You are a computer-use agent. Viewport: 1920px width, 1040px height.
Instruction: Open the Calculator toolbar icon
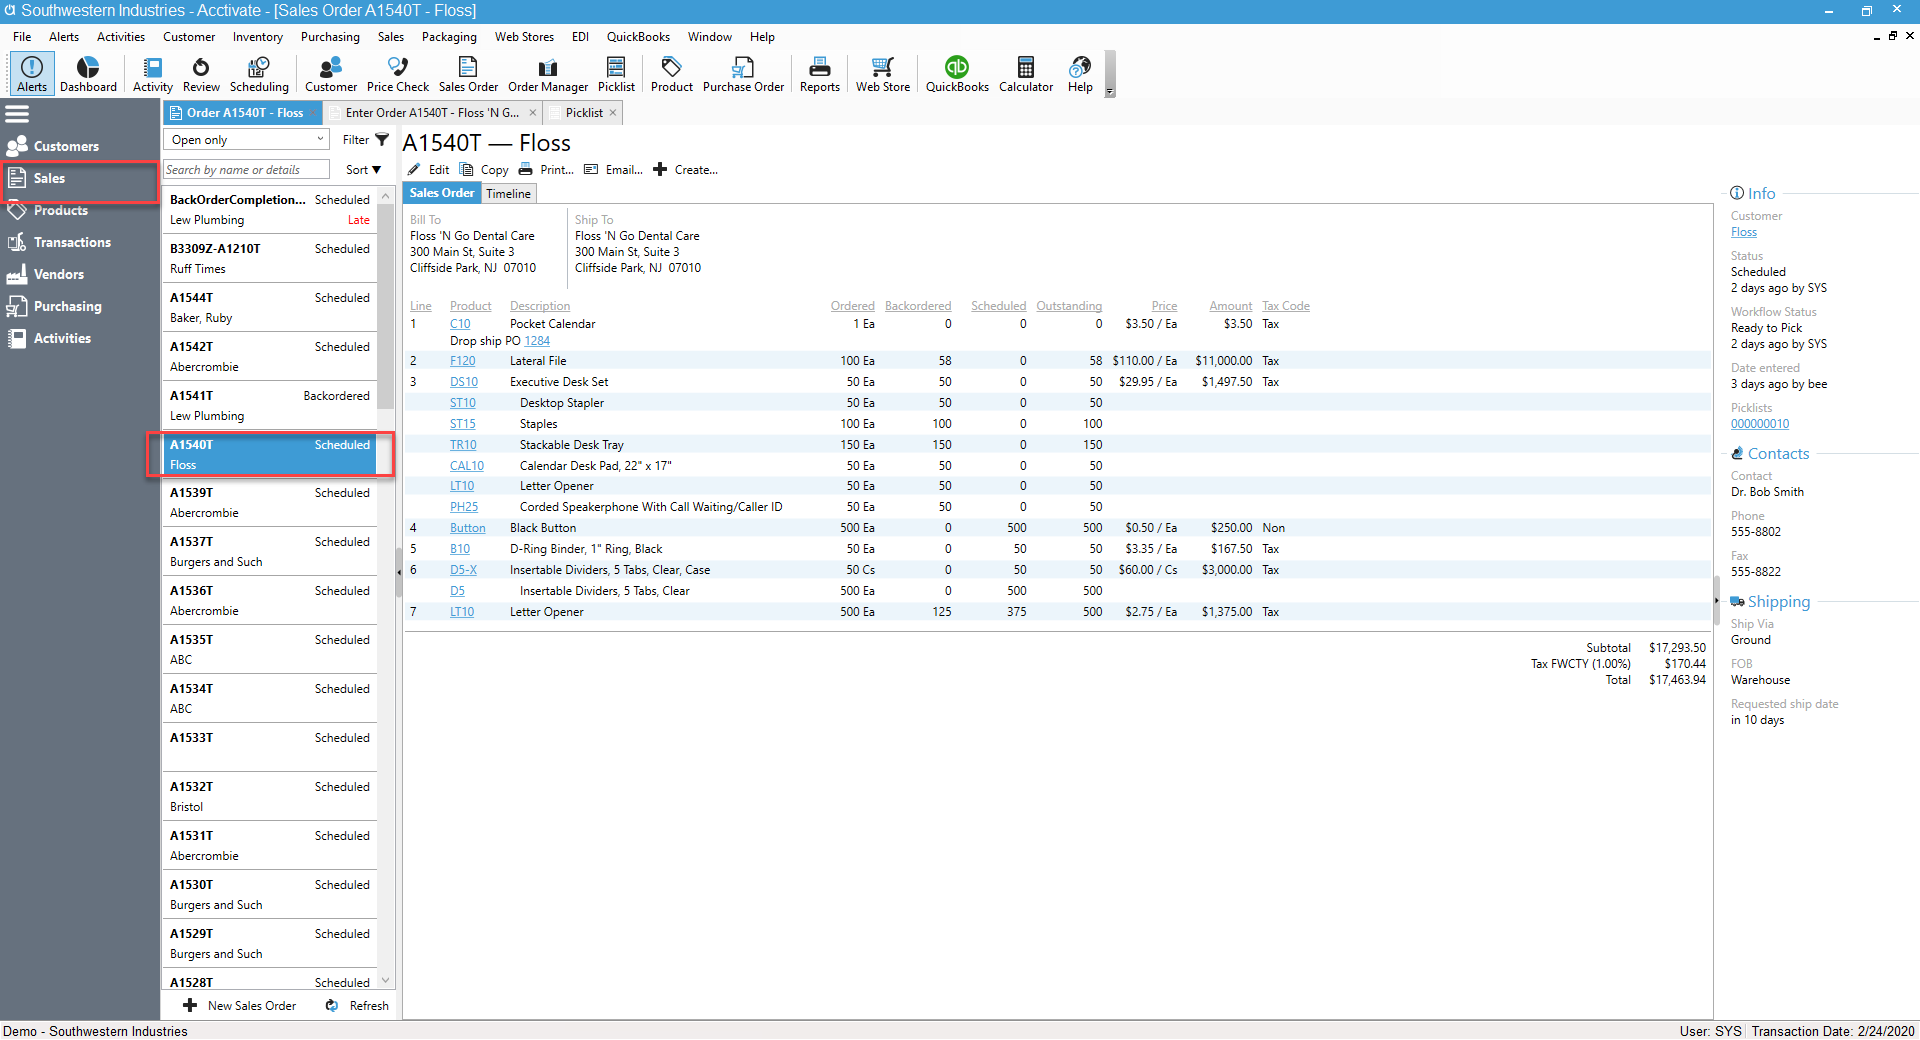pyautogui.click(x=1026, y=74)
